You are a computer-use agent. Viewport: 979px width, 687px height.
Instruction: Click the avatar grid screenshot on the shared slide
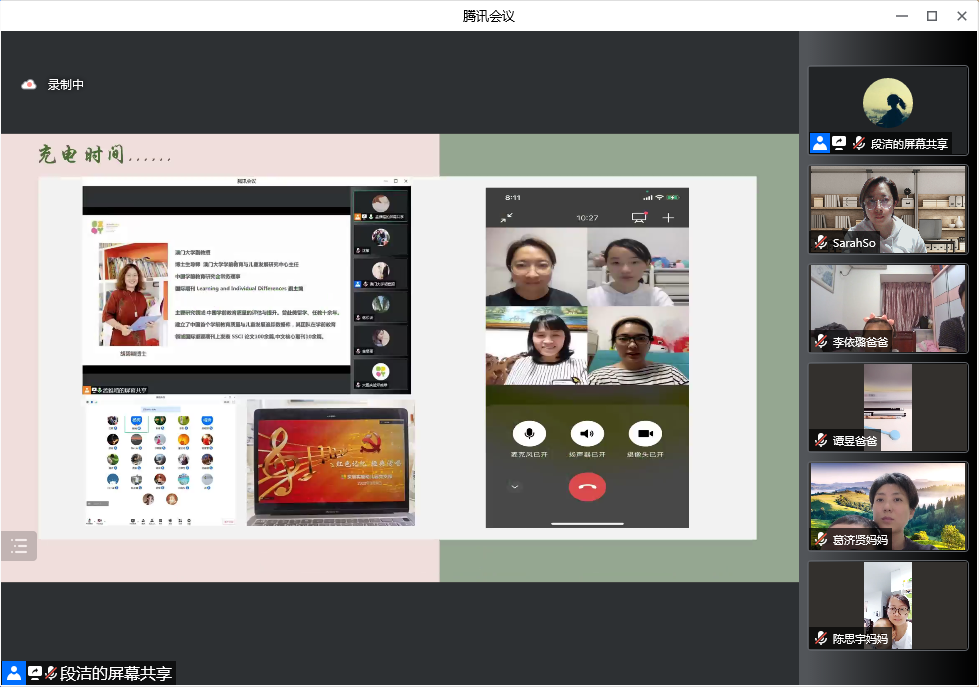coord(160,460)
